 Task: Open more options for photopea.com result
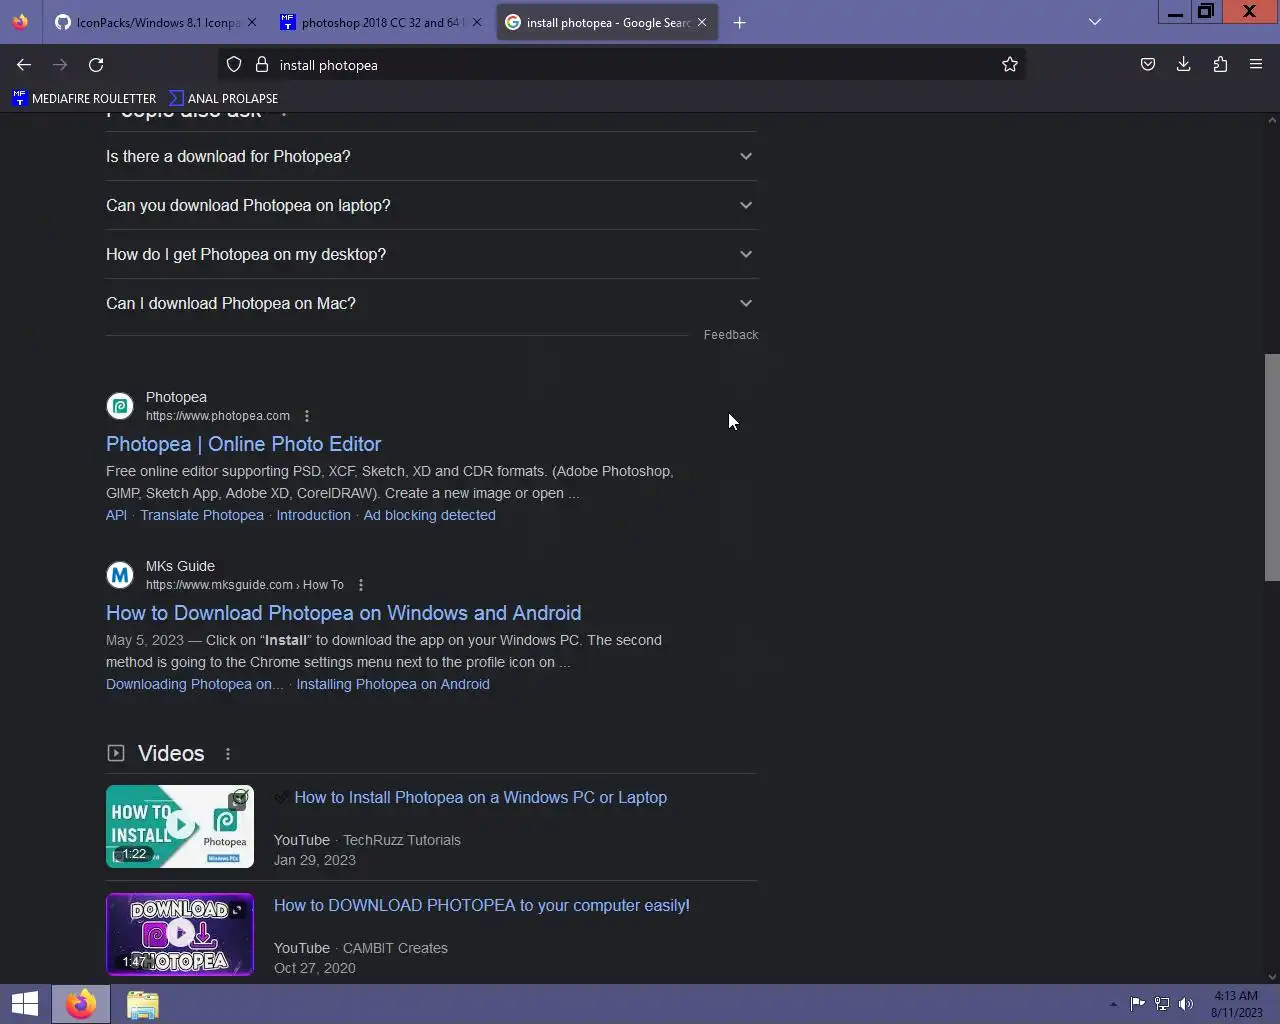pos(307,416)
